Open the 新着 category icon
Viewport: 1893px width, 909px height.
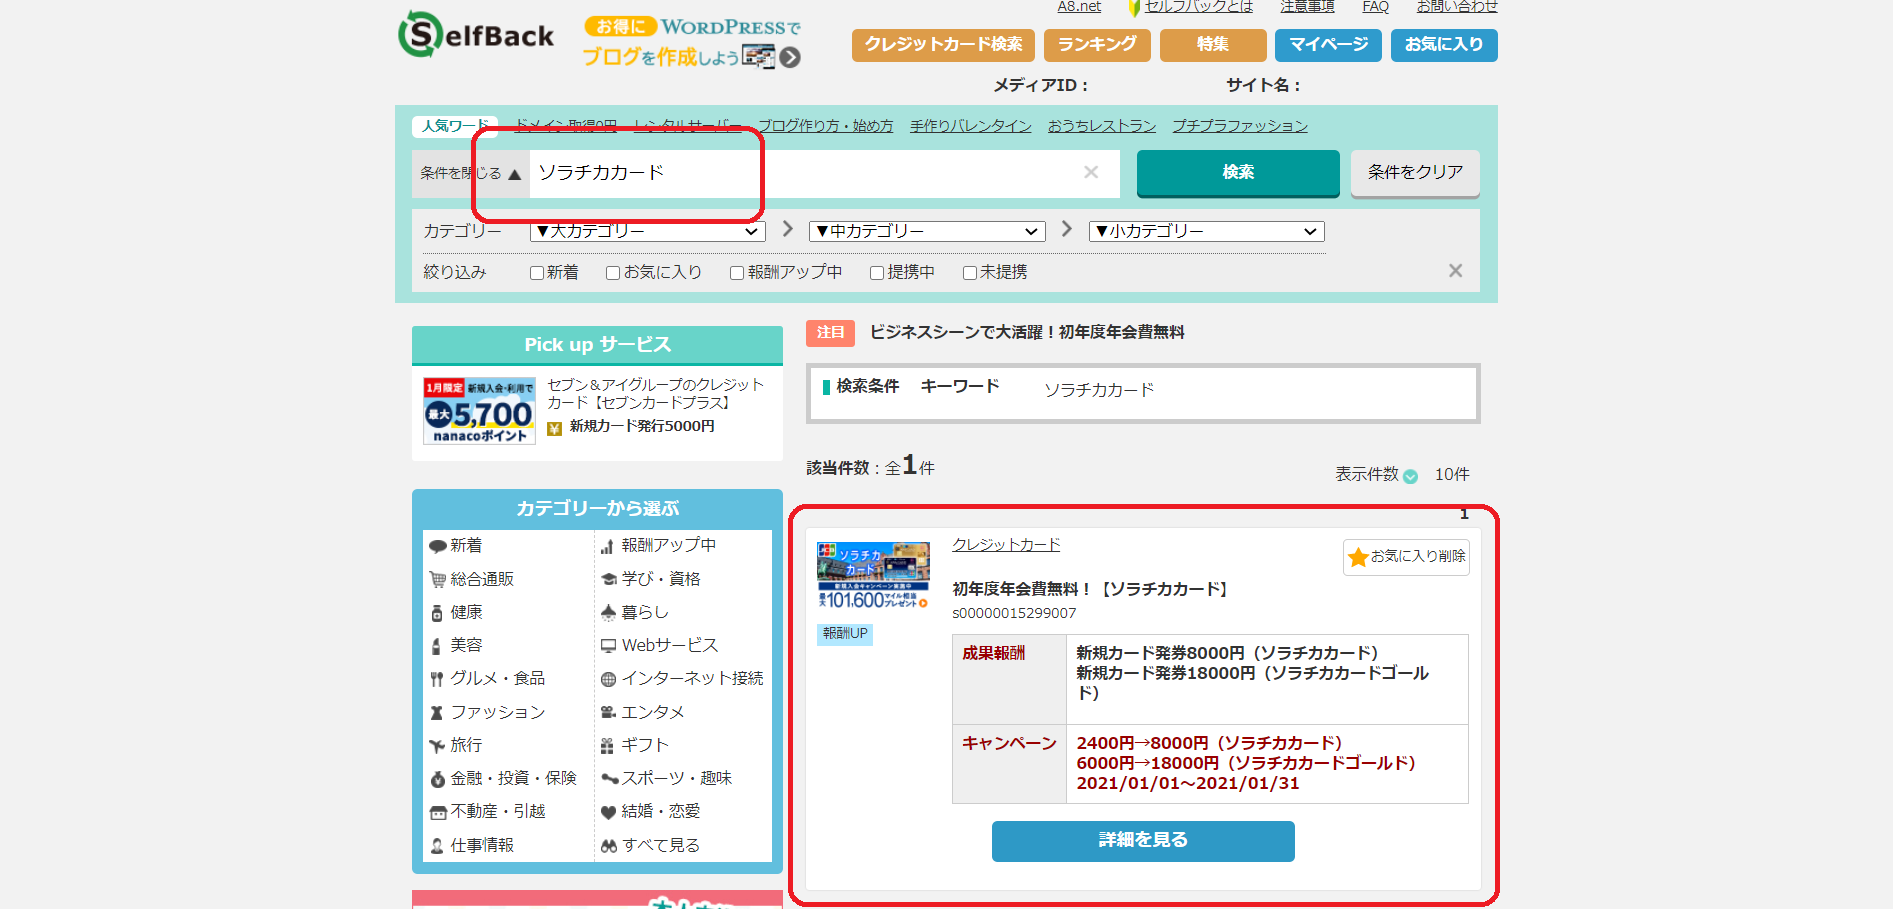tap(437, 546)
